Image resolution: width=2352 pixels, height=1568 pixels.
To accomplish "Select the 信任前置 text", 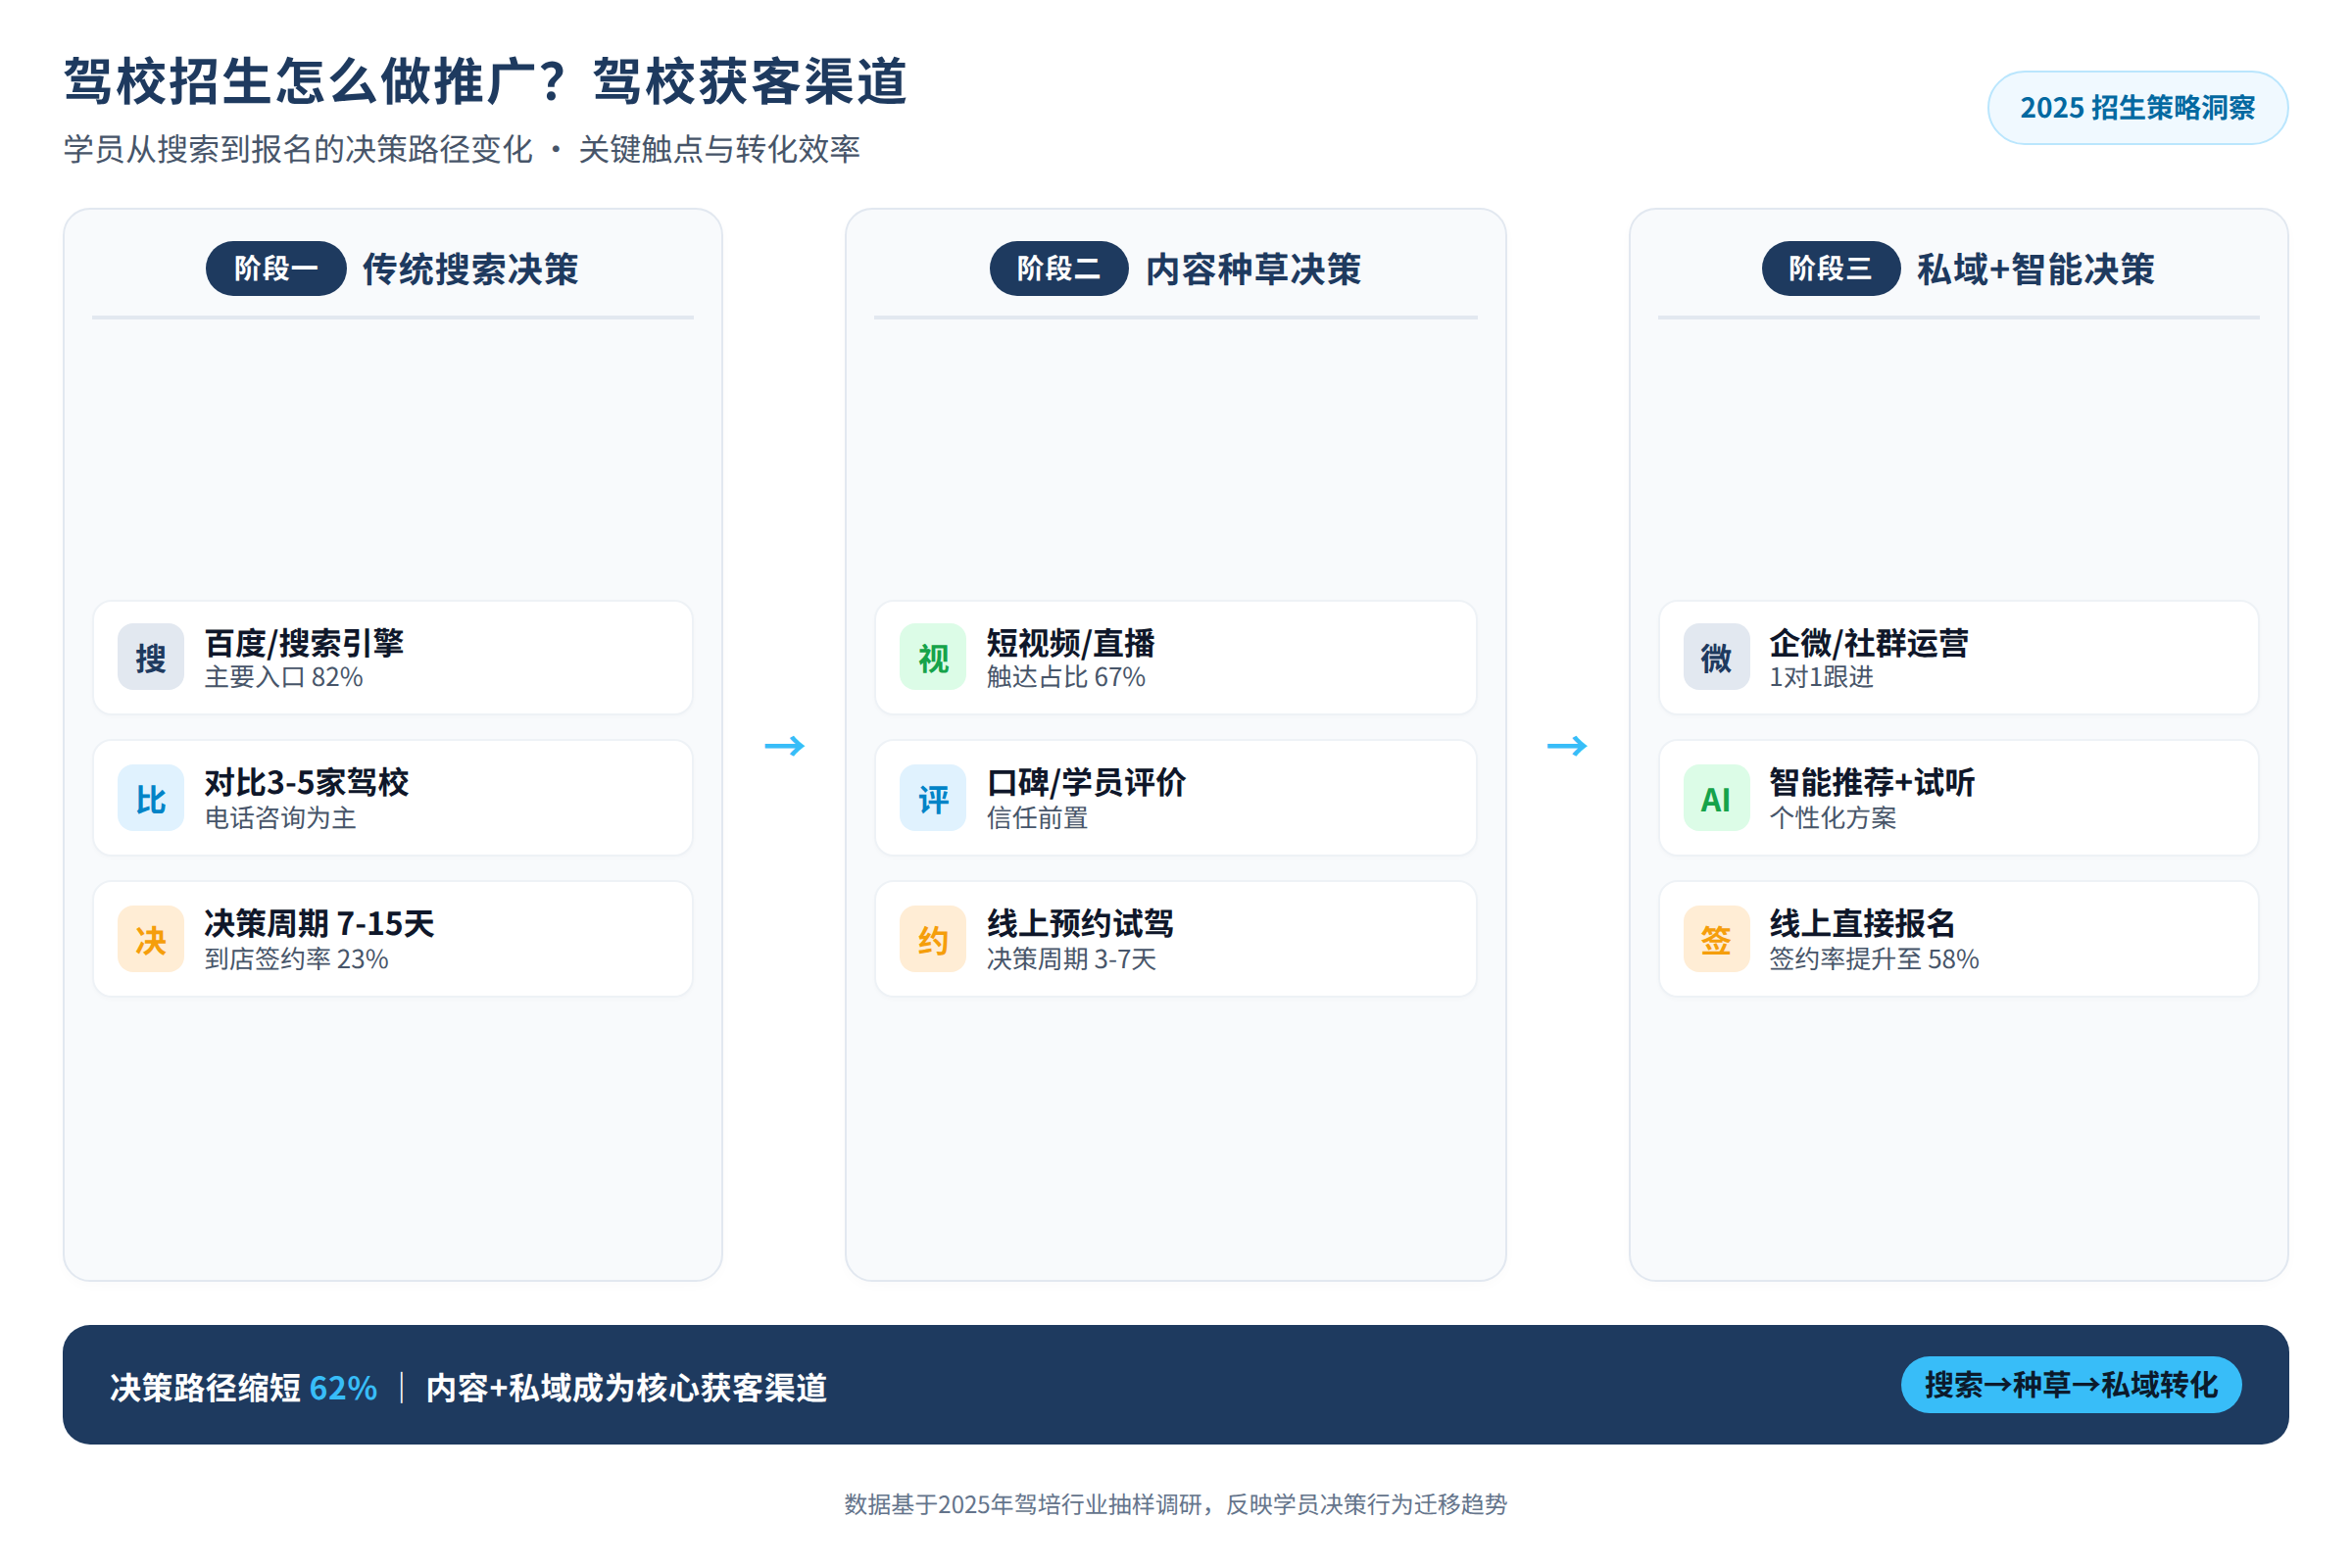I will coord(1038,819).
